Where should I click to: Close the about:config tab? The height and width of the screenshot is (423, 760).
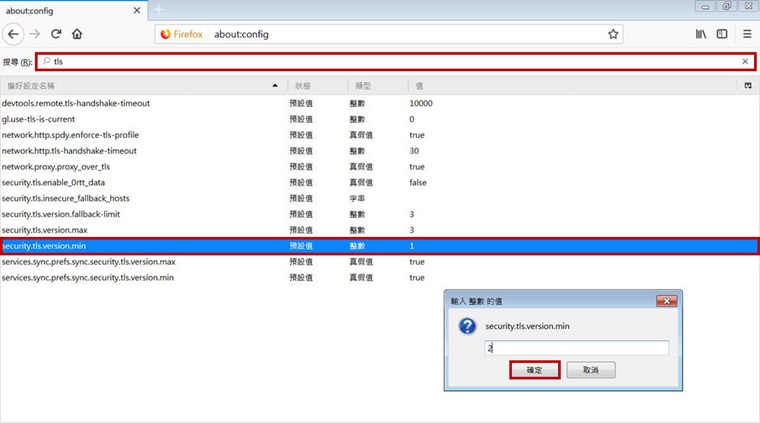click(x=137, y=10)
